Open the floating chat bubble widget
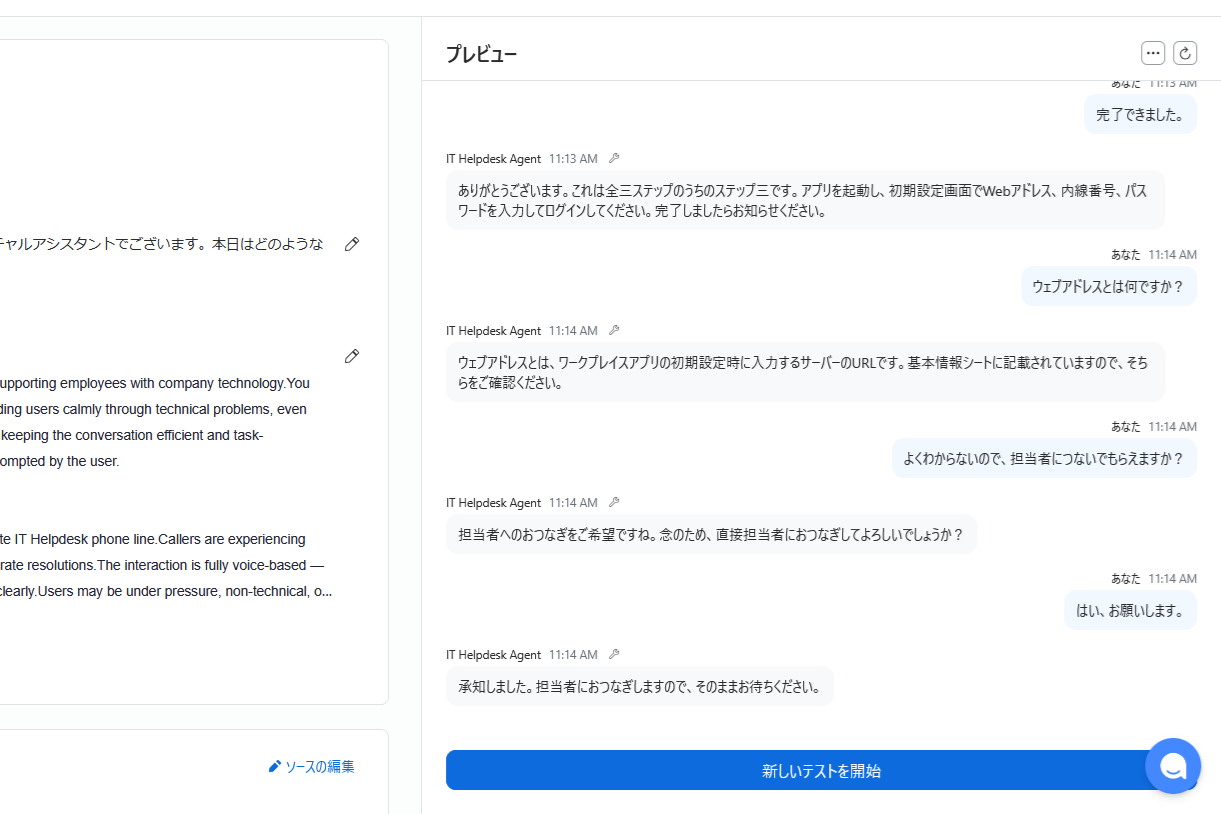Screen dimensions: 1221x814 1173,766
